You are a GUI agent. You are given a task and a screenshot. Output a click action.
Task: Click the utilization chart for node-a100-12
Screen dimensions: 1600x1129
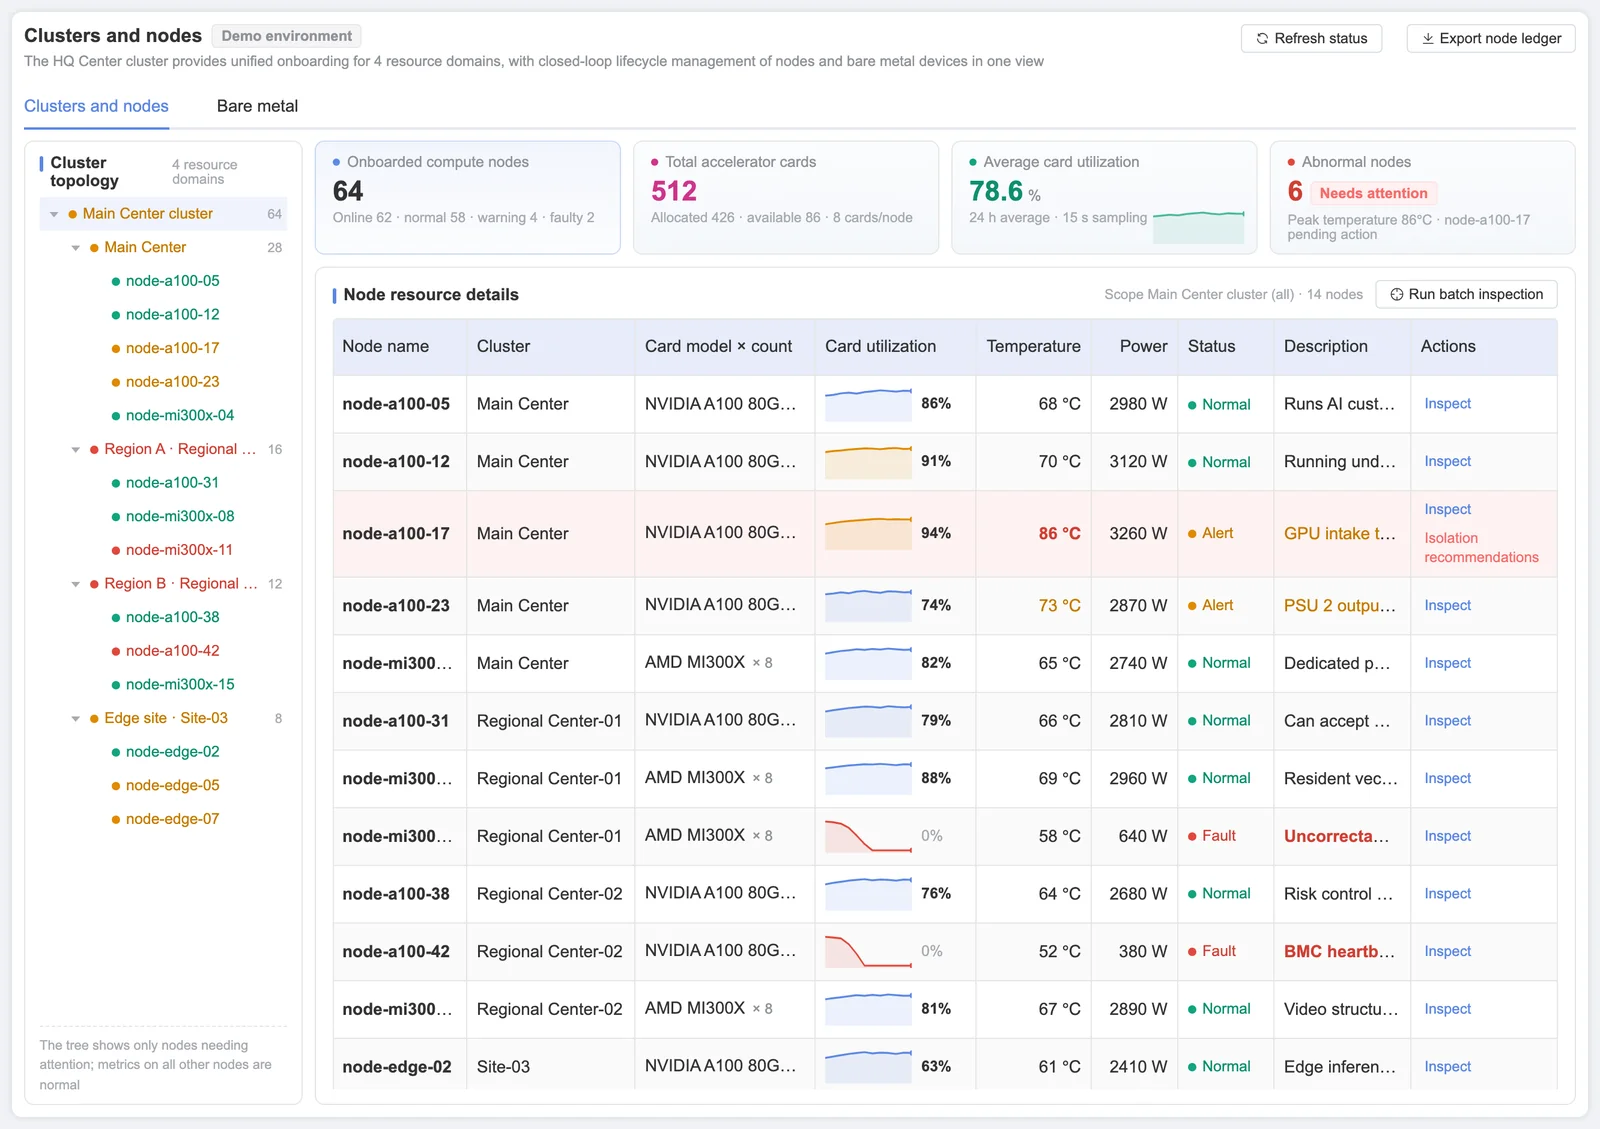click(x=868, y=462)
